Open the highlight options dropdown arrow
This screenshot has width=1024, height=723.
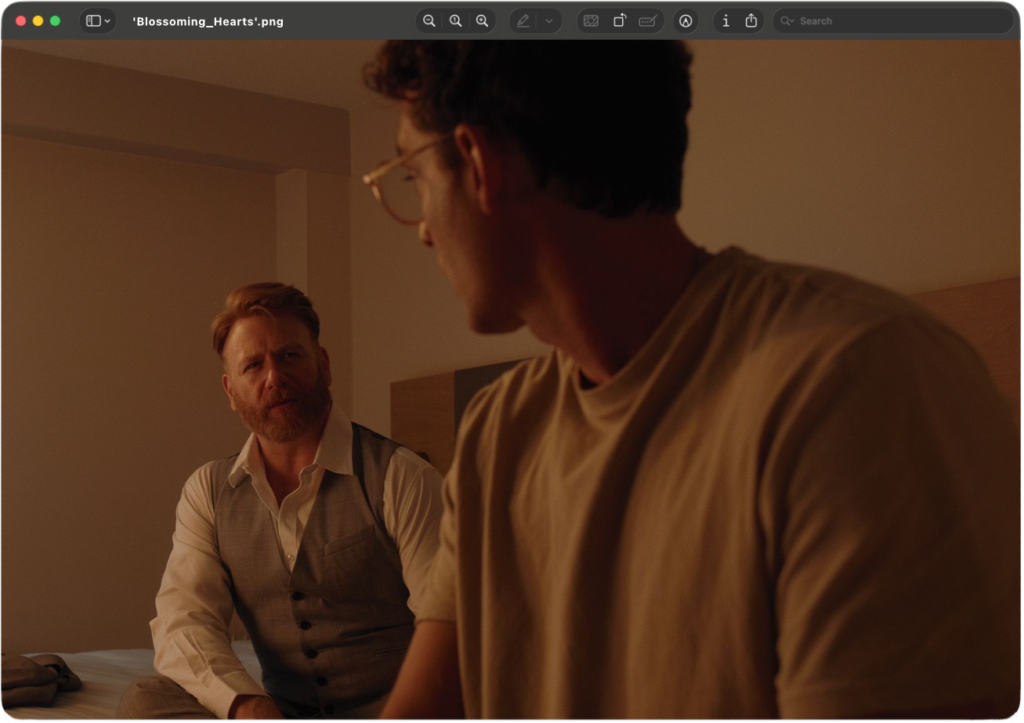click(x=549, y=21)
